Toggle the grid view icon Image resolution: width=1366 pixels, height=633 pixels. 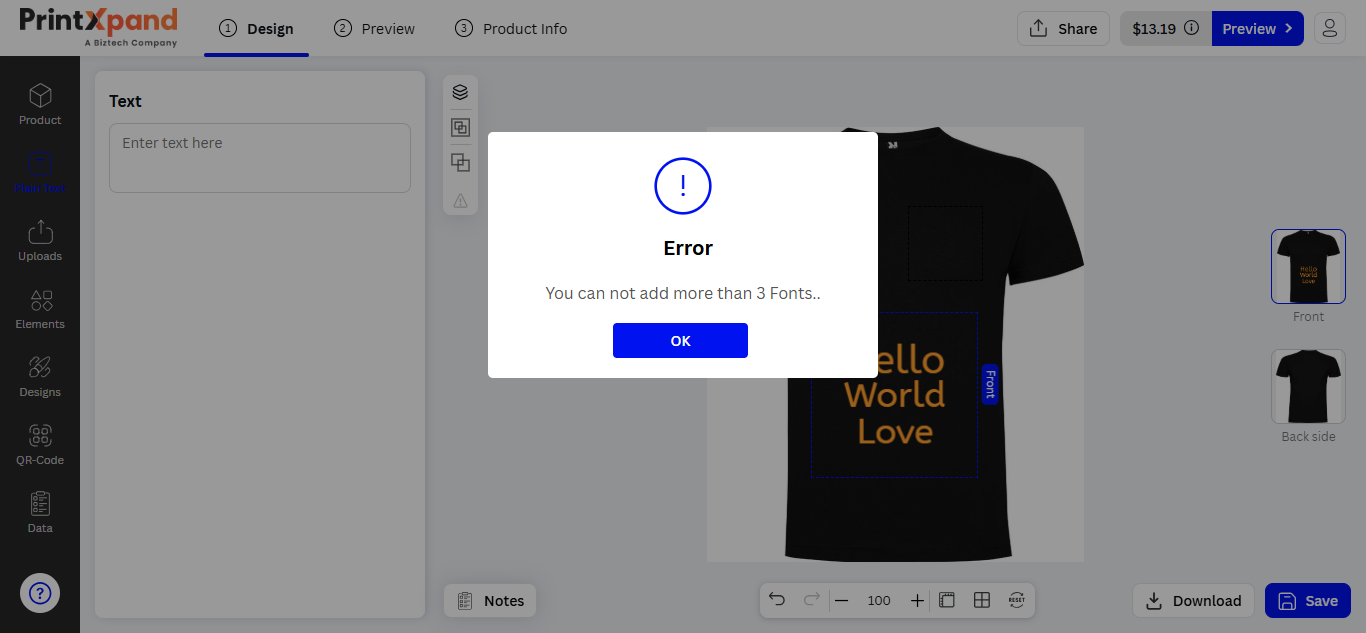point(982,600)
